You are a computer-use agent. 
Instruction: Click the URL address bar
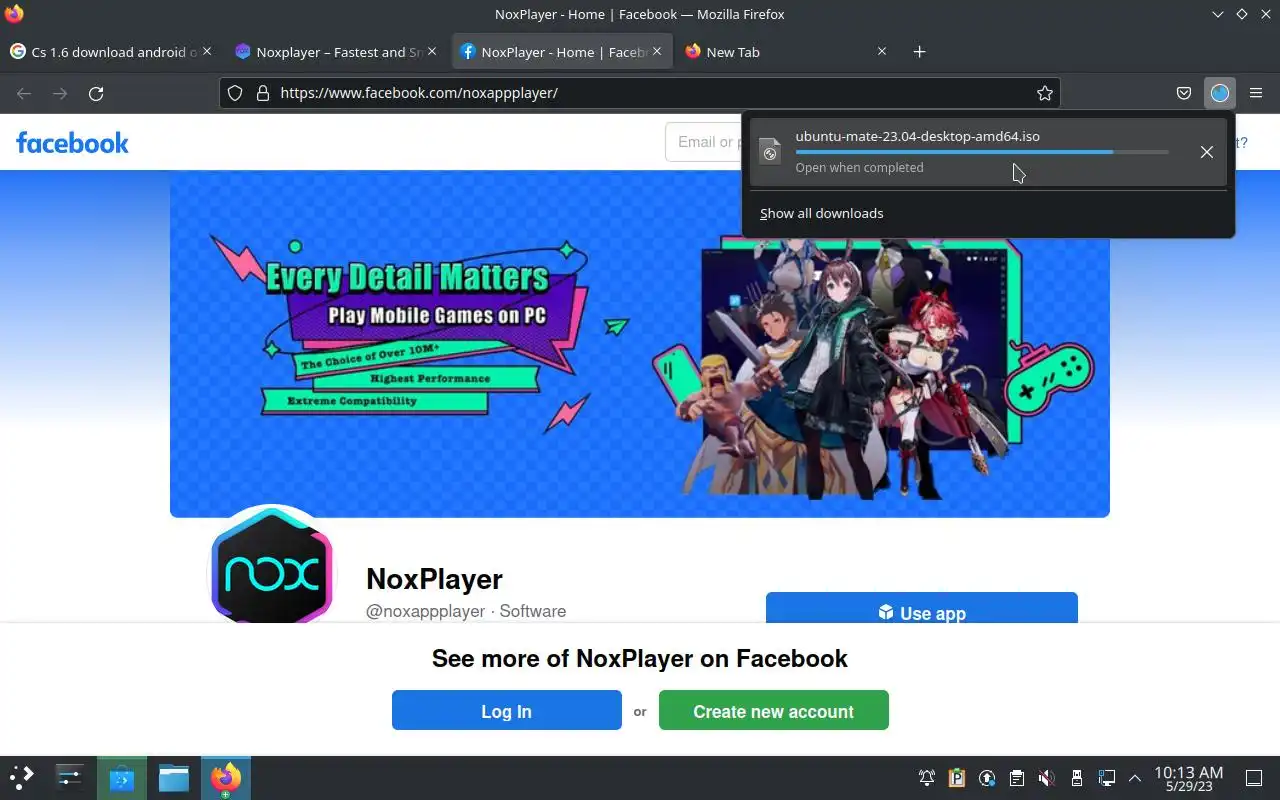[x=640, y=93]
